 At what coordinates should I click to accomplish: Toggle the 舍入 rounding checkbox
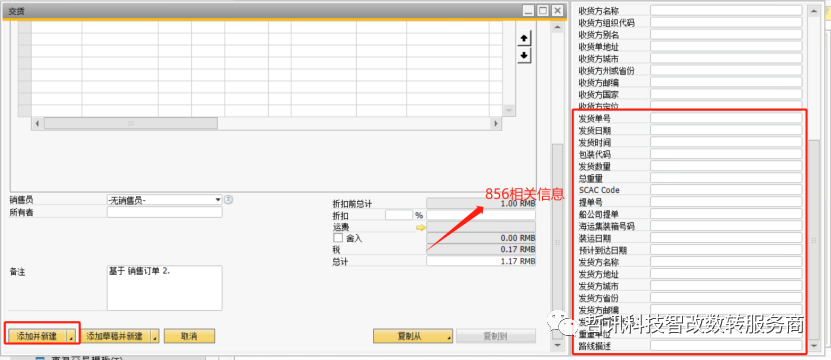338,238
